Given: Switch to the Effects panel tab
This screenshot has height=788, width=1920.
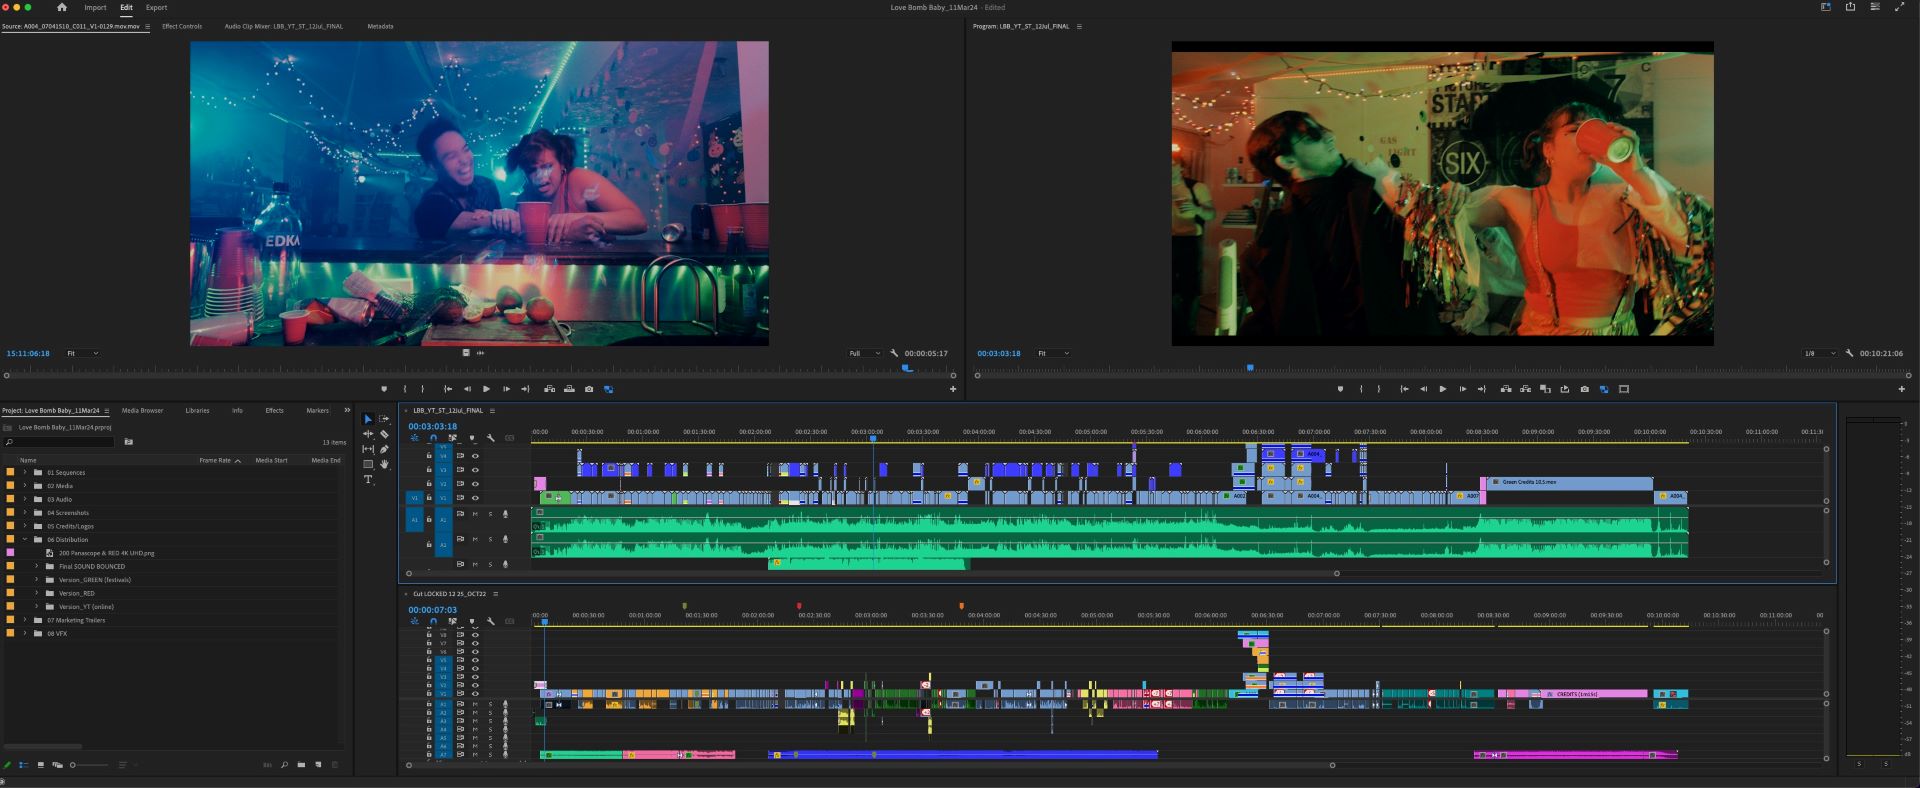Looking at the screenshot, I should tap(274, 410).
